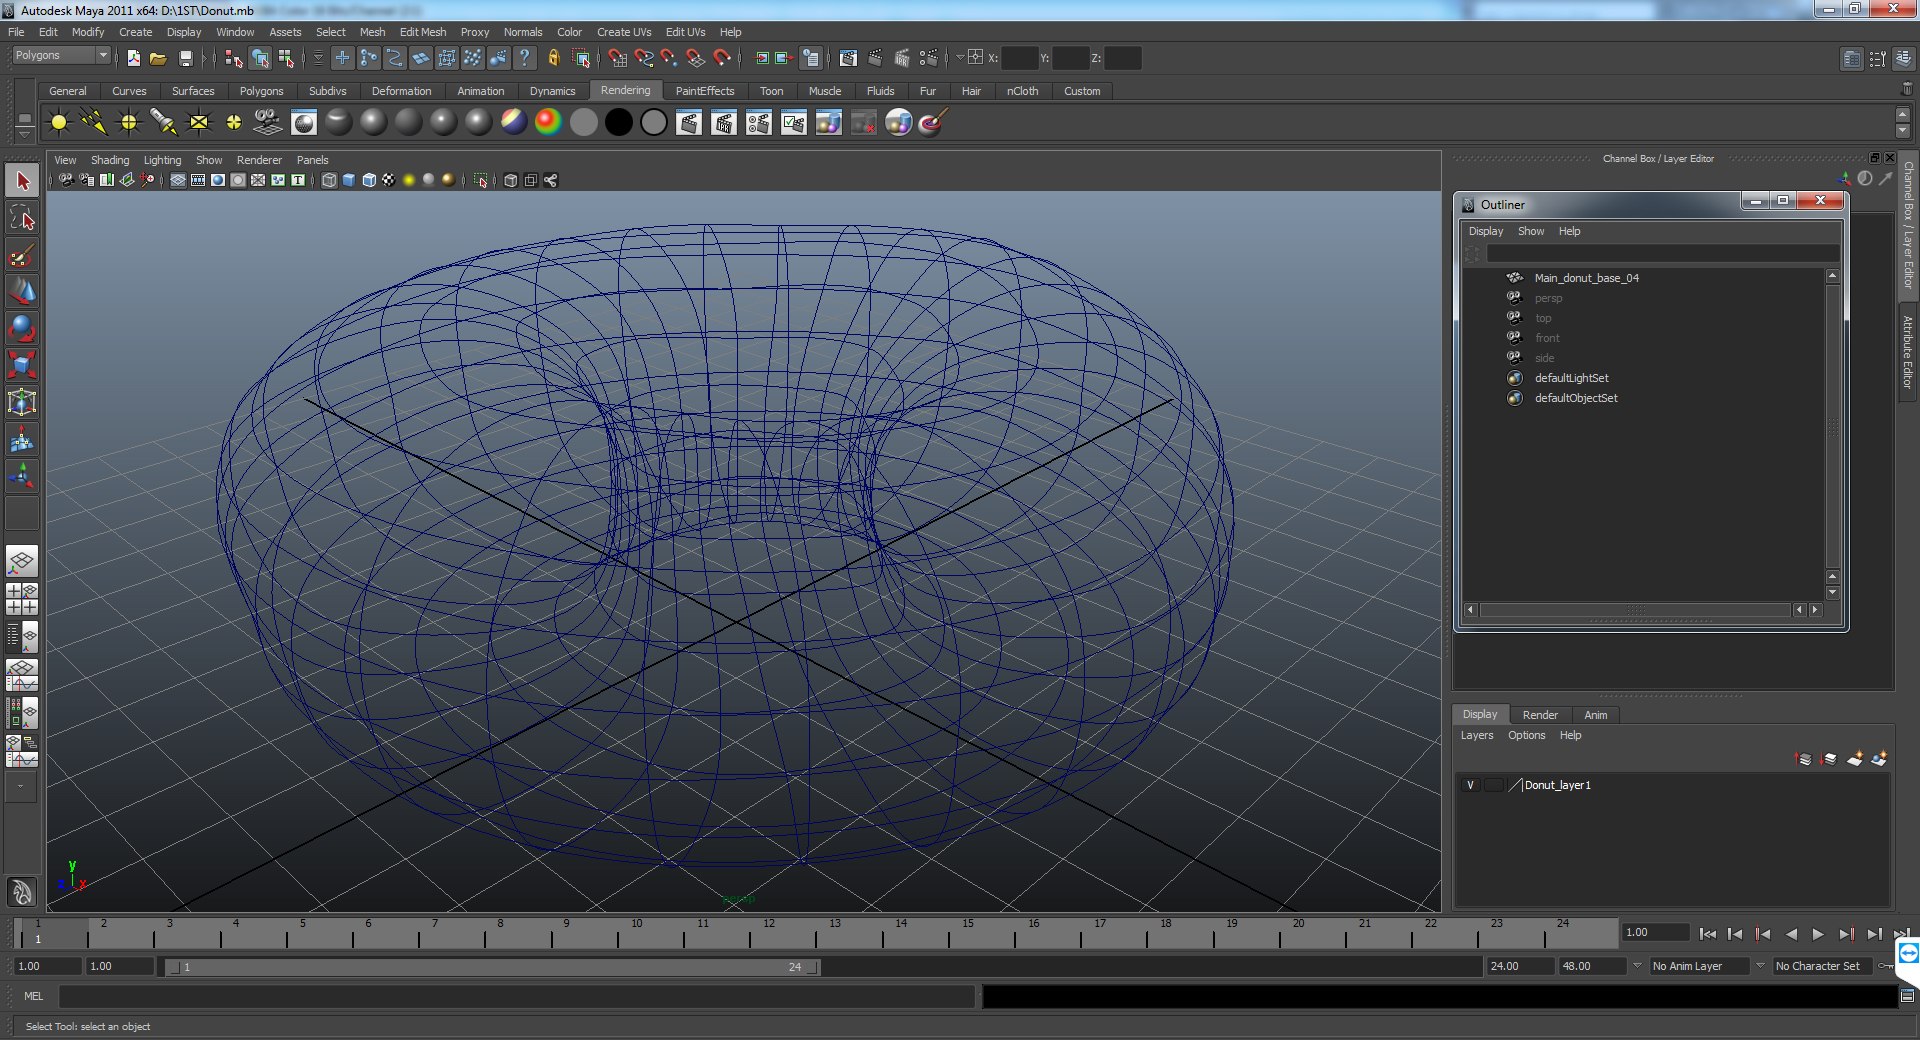The image size is (1920, 1040).
Task: Create a directional light from shelf
Action: coord(94,123)
